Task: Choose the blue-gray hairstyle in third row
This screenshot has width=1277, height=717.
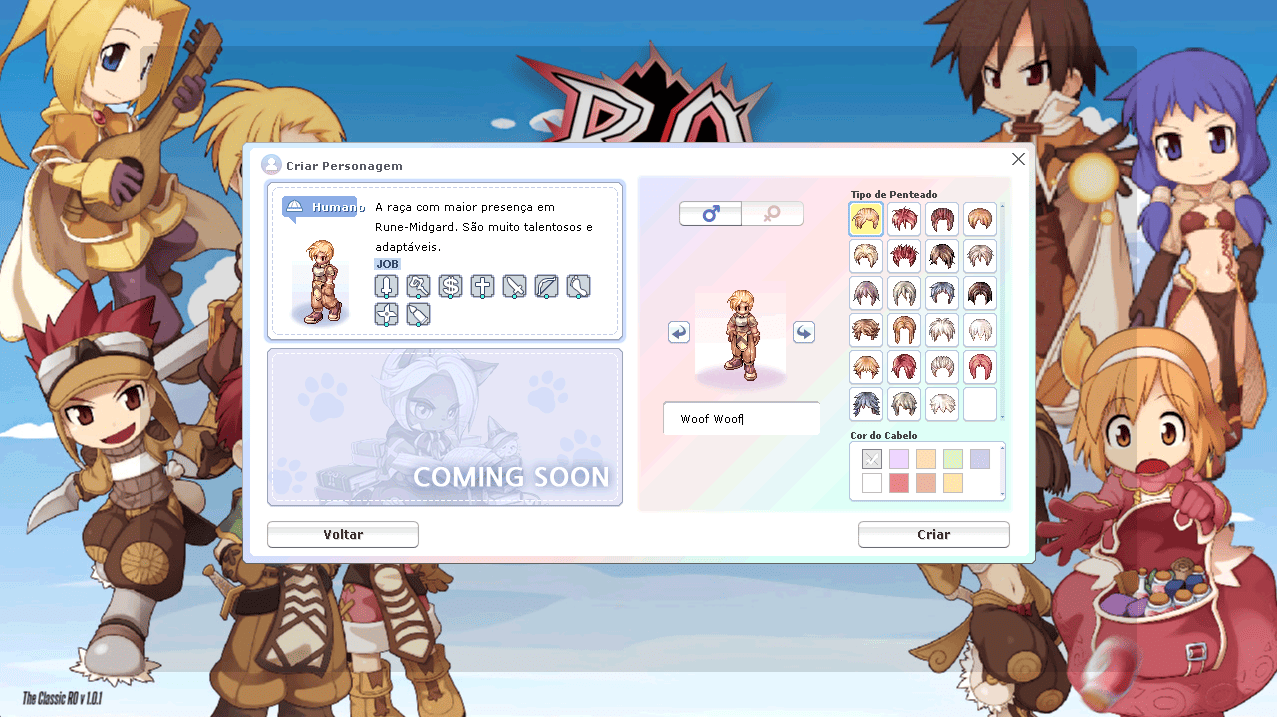Action: pos(942,293)
